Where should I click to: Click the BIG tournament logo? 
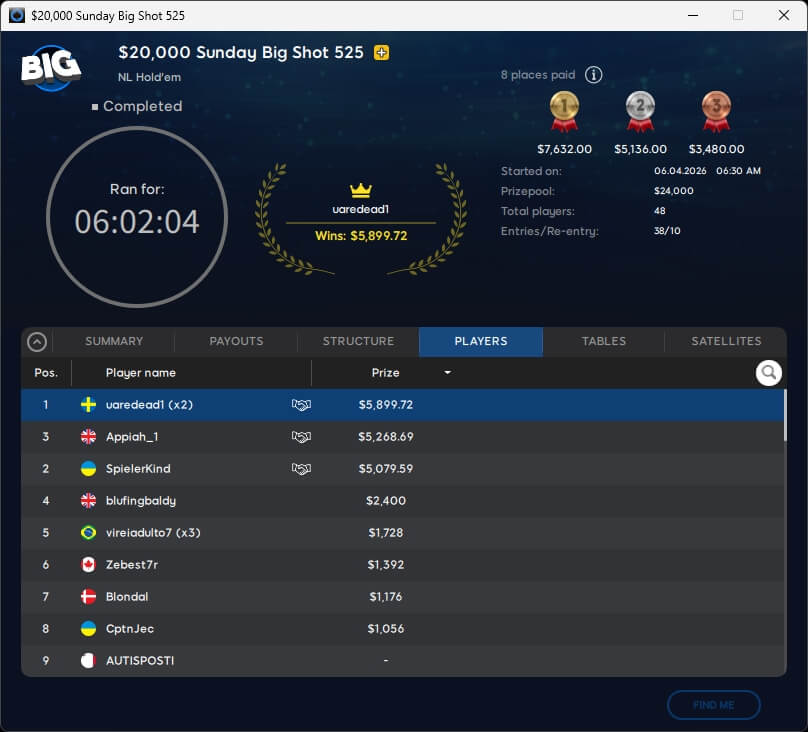point(50,67)
